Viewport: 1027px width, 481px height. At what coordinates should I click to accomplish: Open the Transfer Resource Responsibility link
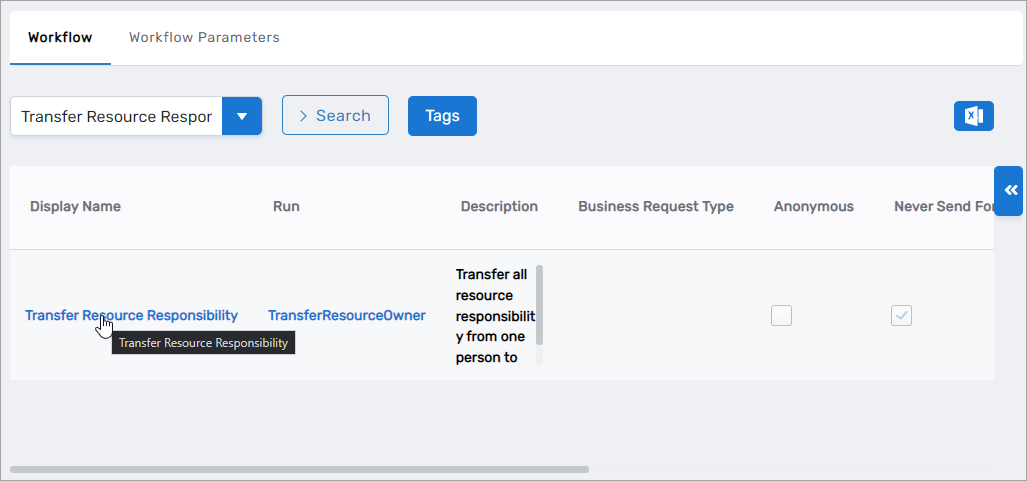click(x=131, y=315)
